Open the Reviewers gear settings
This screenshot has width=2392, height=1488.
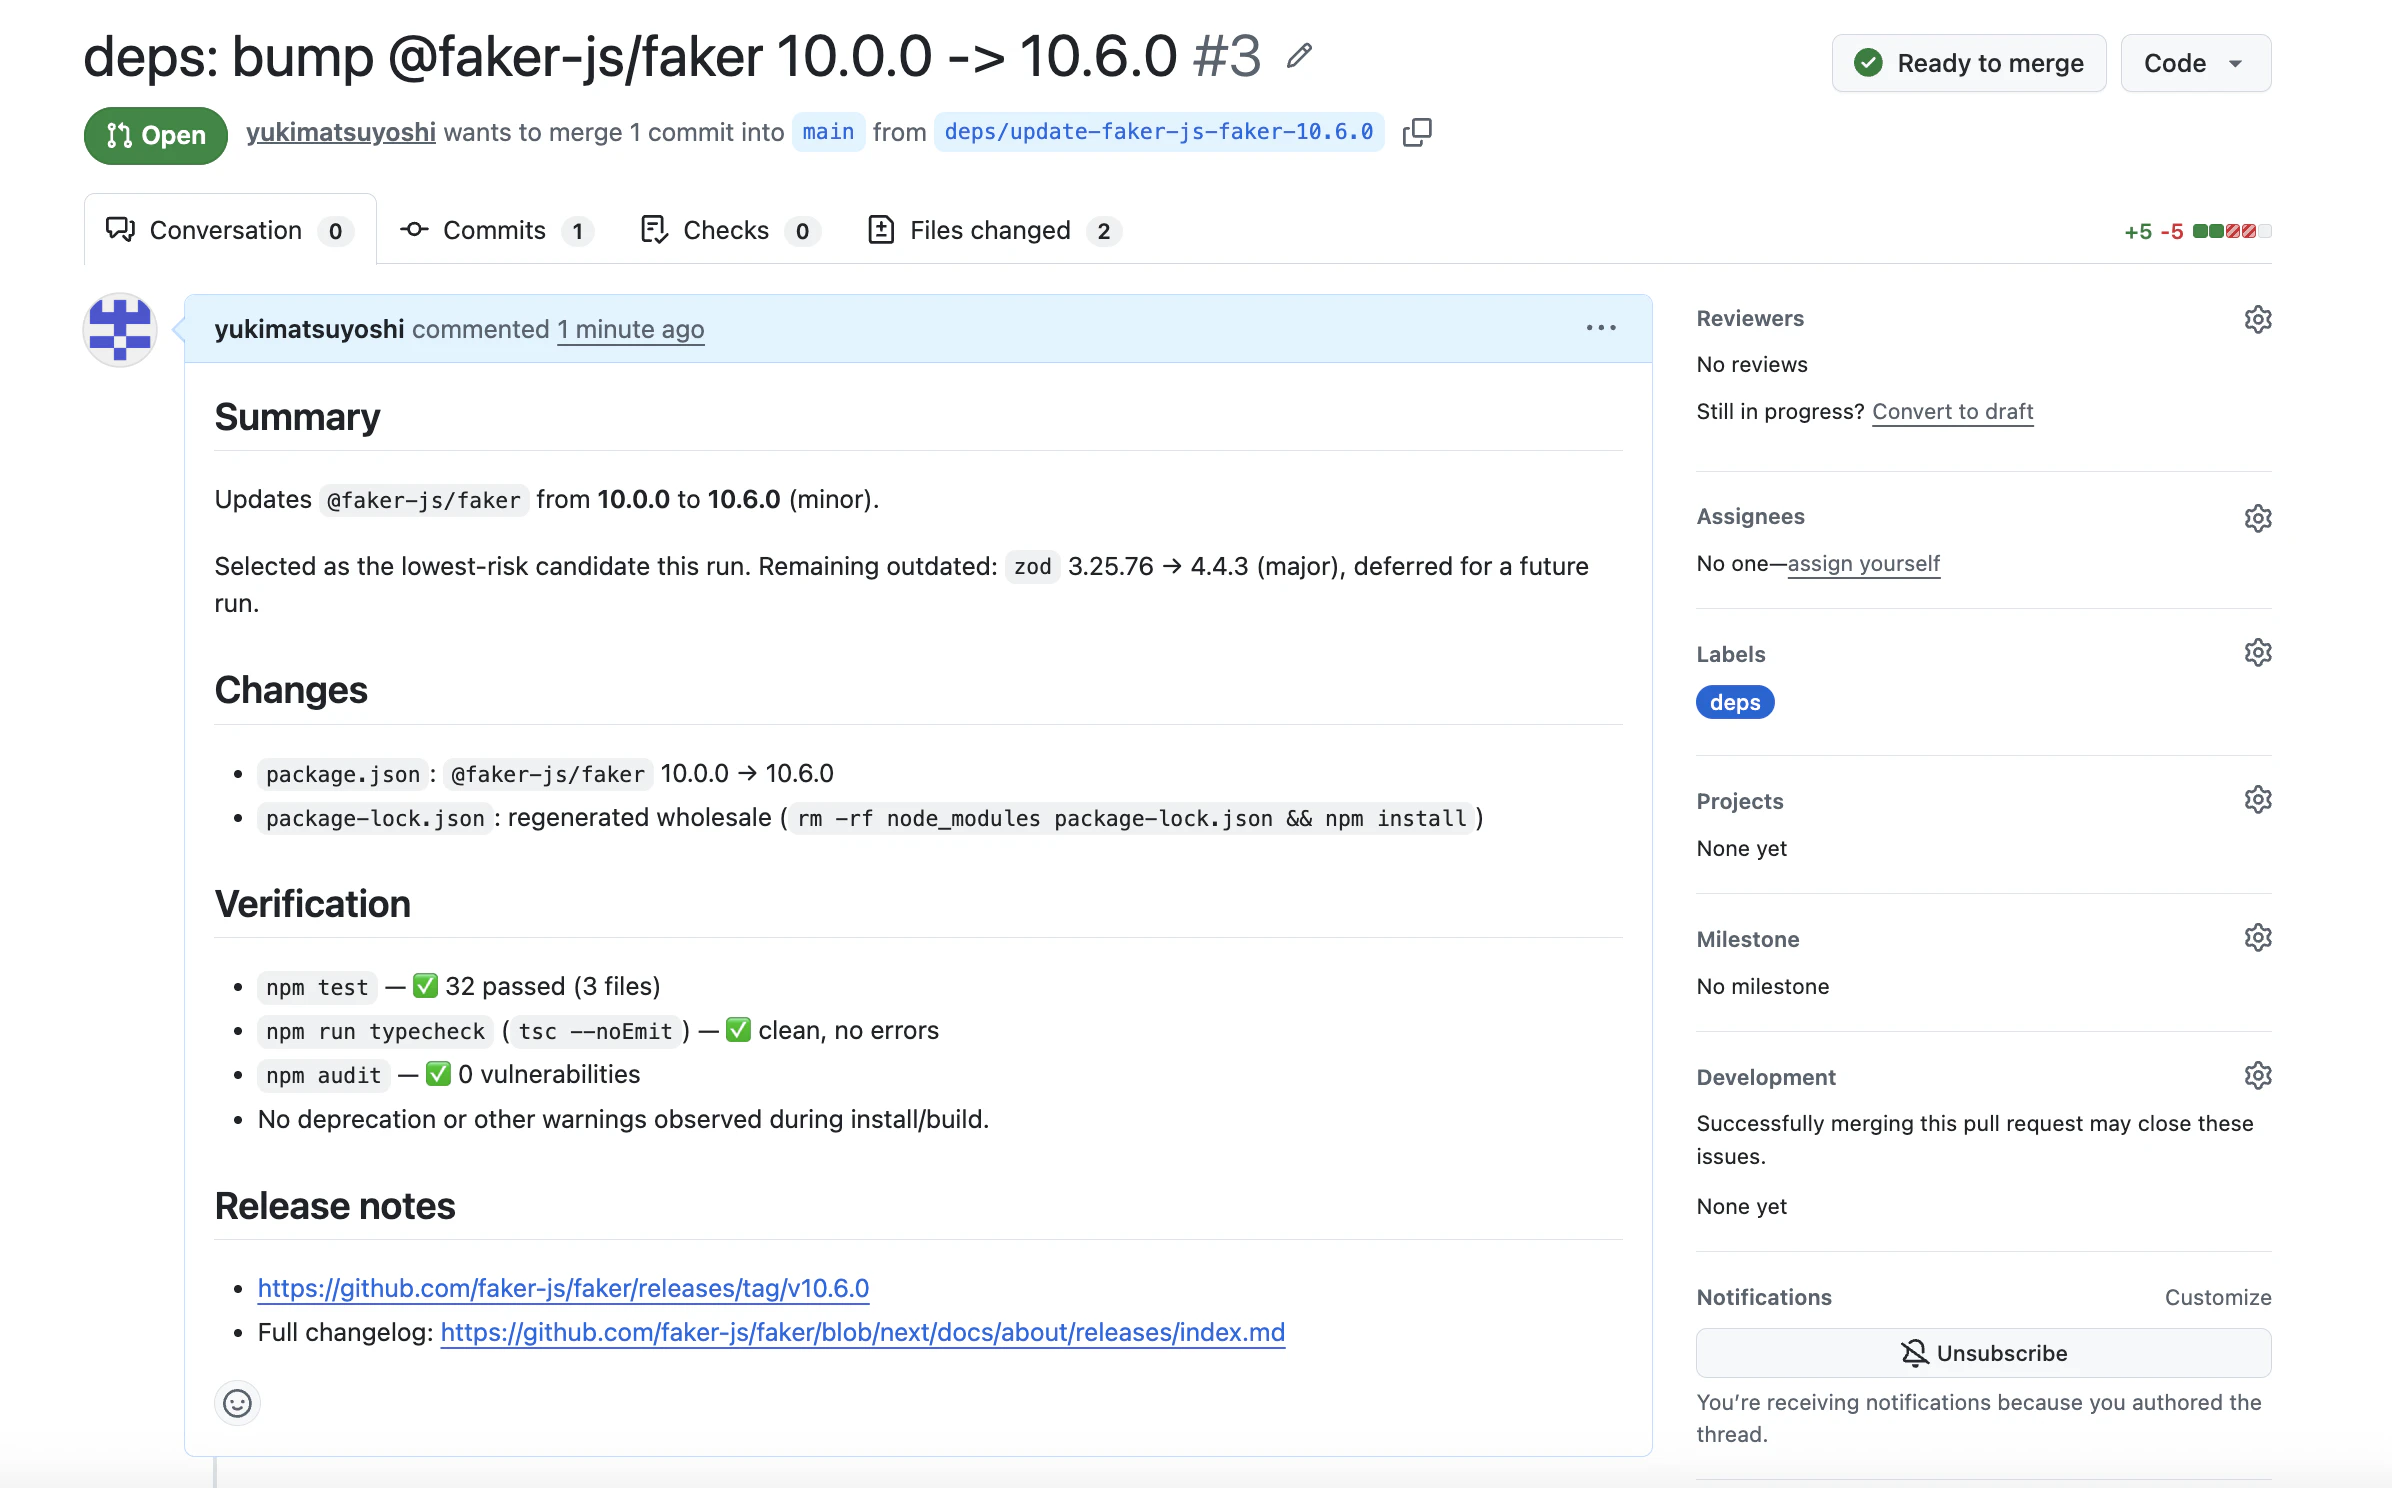point(2258,319)
